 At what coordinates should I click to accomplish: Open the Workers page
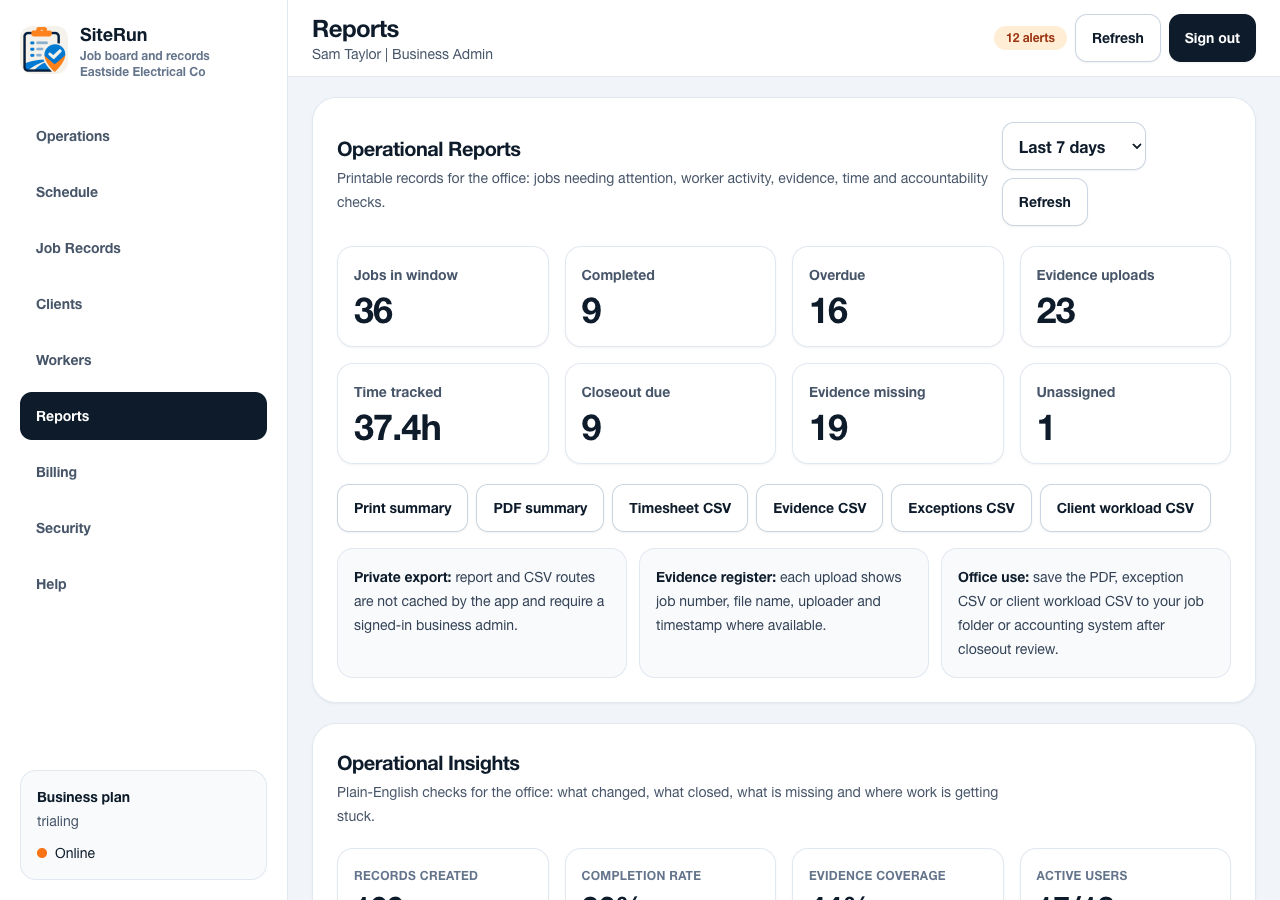coord(143,360)
